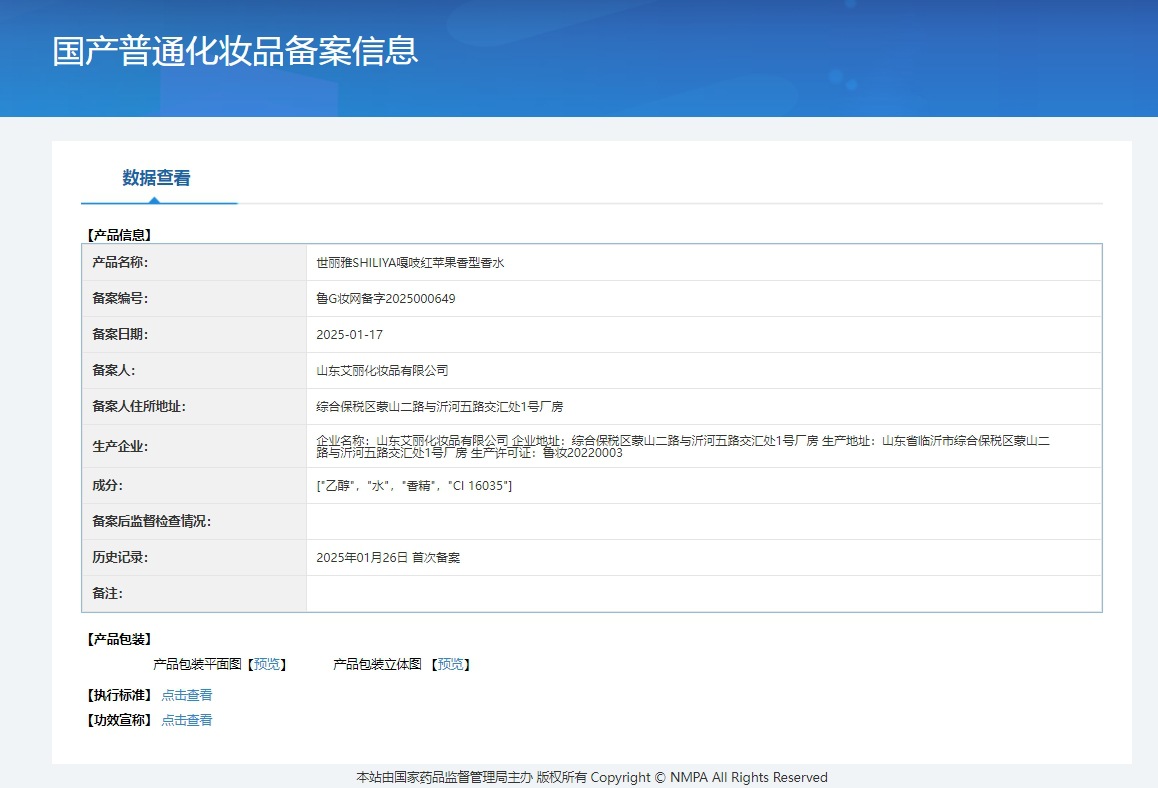Click the 生产企业 row label
The width and height of the screenshot is (1158, 788).
point(120,447)
